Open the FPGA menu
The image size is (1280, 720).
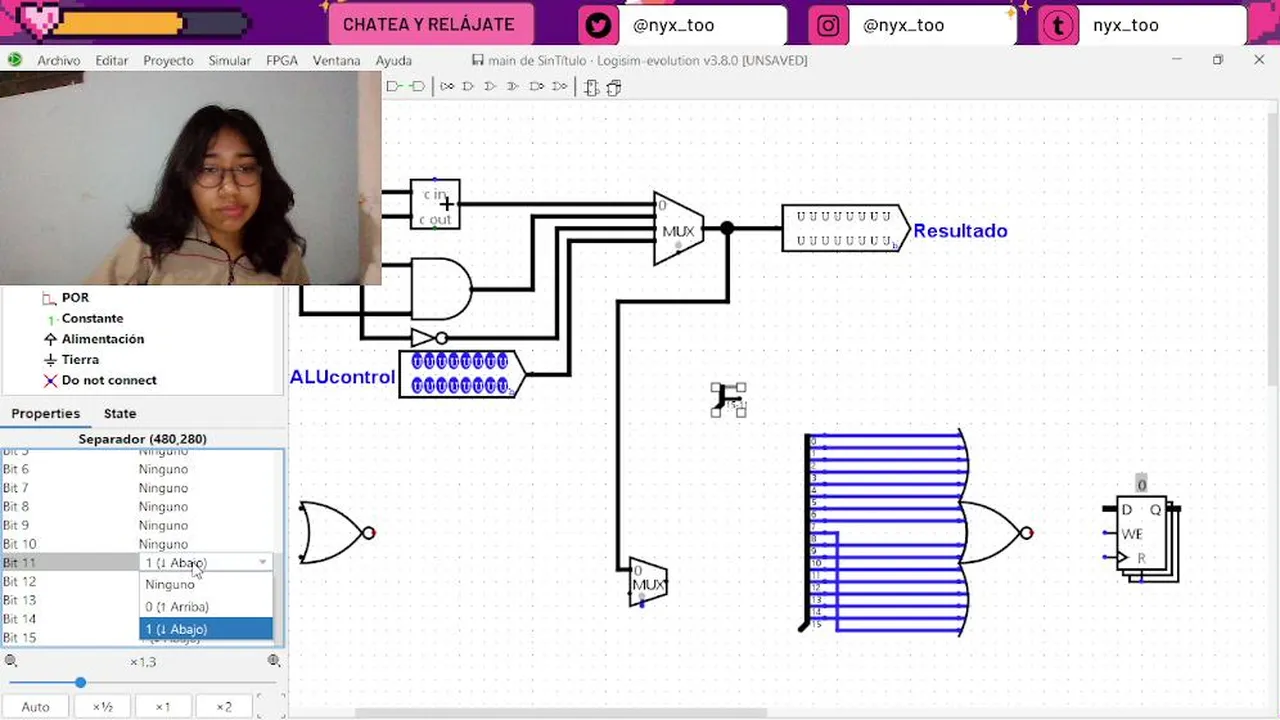(x=282, y=60)
